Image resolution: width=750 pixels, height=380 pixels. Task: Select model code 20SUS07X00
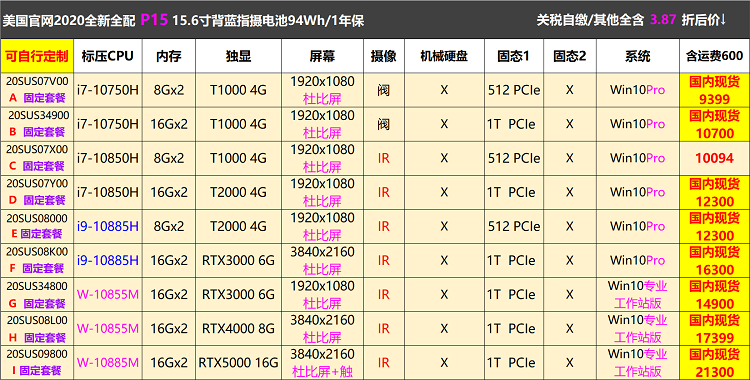coord(37,149)
